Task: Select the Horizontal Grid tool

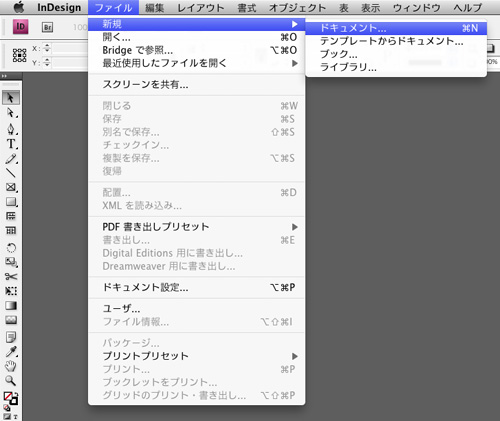Action: pyautogui.click(x=11, y=216)
